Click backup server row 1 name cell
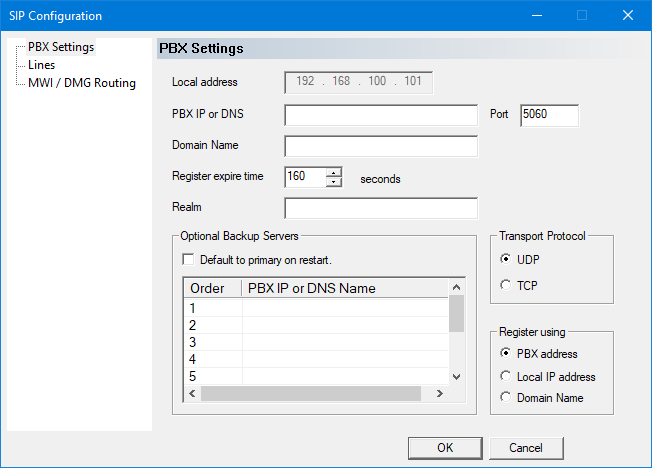Image resolution: width=652 pixels, height=468 pixels. pos(344,308)
